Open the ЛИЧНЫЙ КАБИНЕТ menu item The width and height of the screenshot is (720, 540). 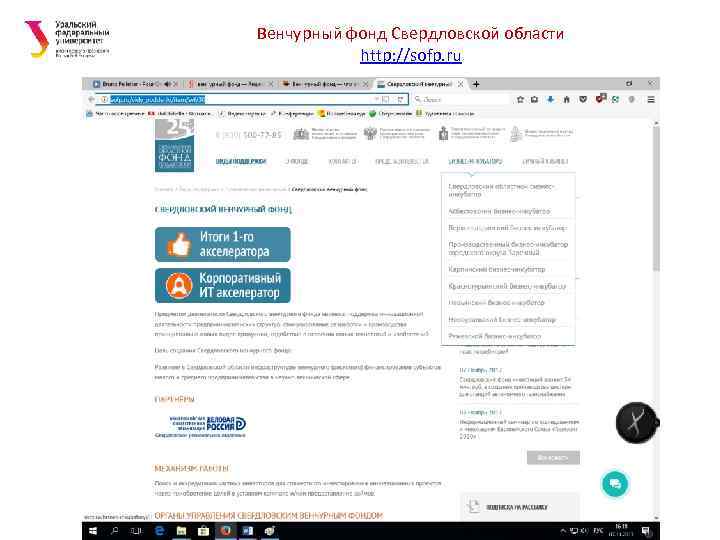[x=545, y=161]
